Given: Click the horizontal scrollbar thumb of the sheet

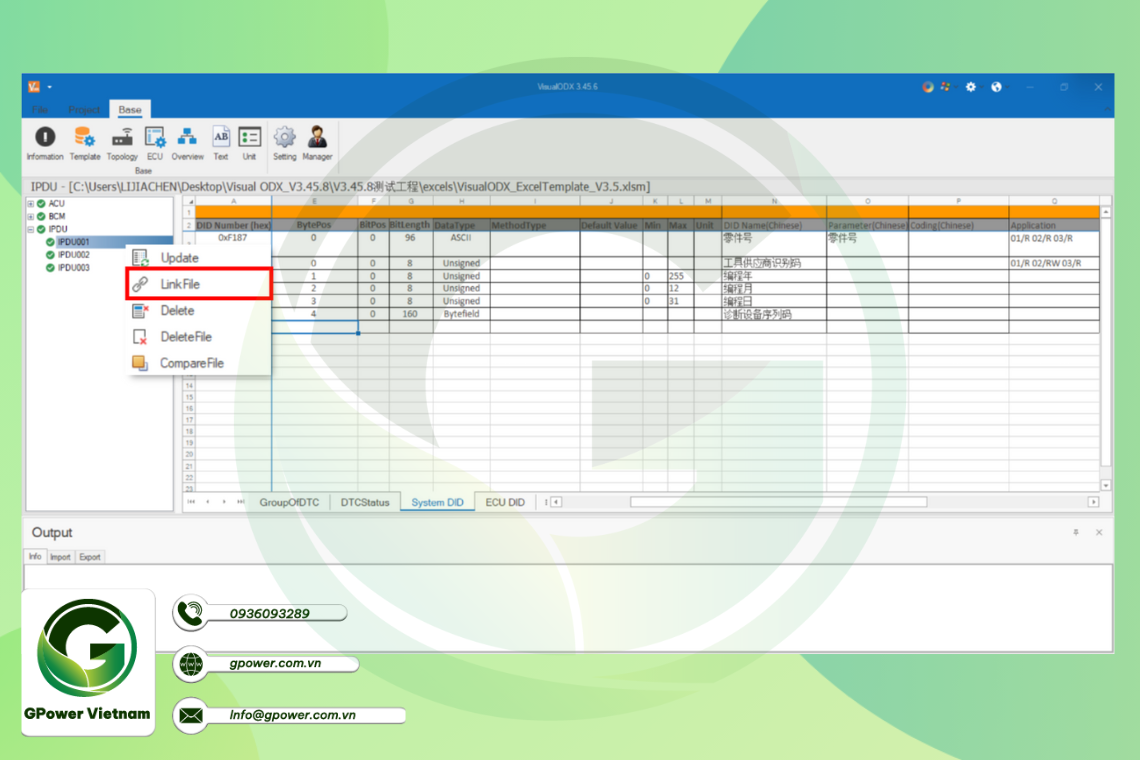Looking at the screenshot, I should 778,502.
